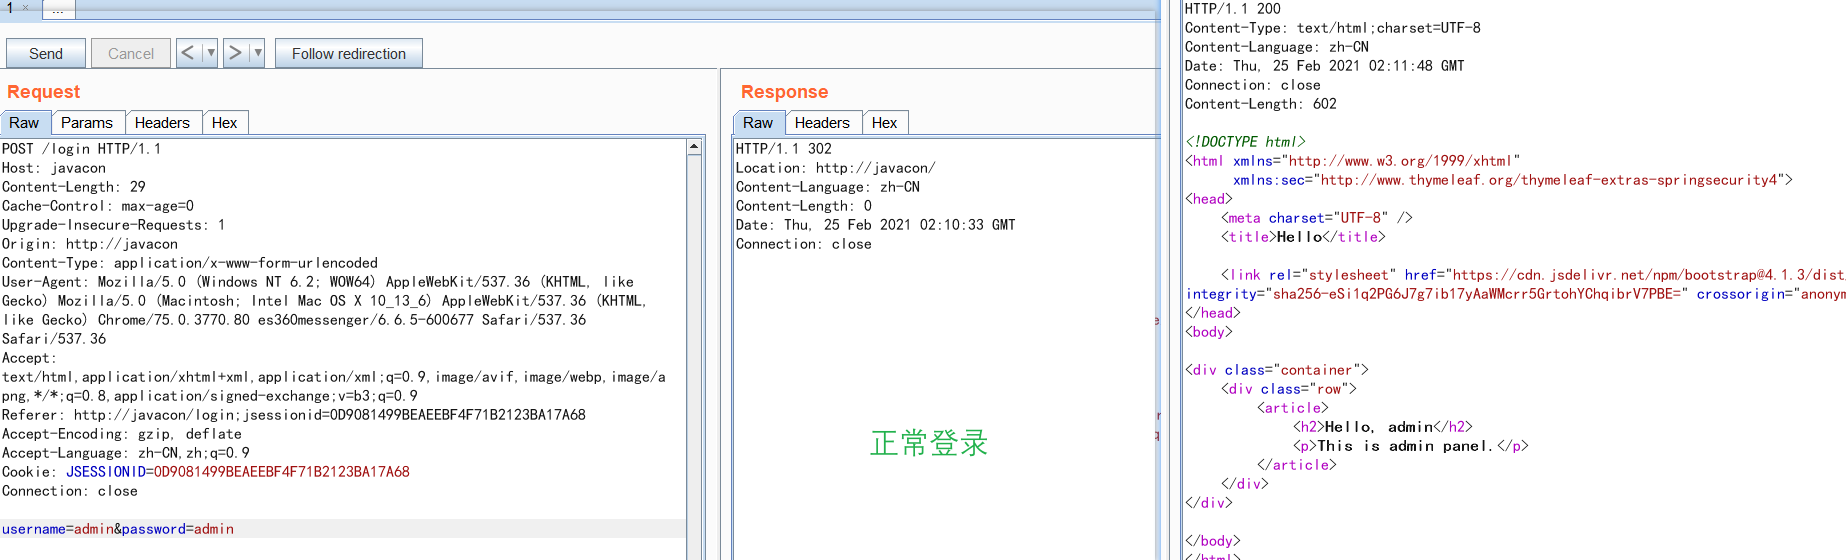Viewport: 1846px width, 560px height.
Task: Click the 'HTTP/1.1 302' response status line
Action: pyautogui.click(x=784, y=149)
